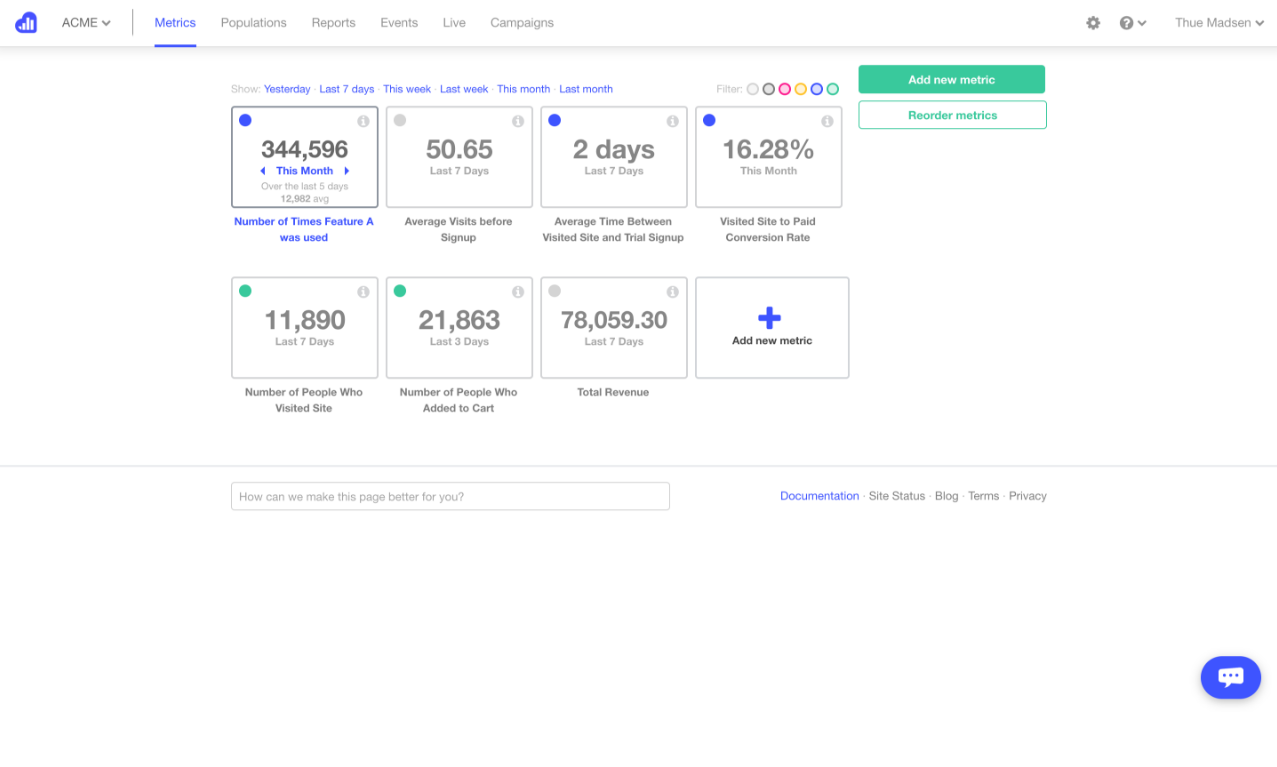Click the Add new metric button
This screenshot has width=1277, height=767.
pyautogui.click(x=951, y=79)
